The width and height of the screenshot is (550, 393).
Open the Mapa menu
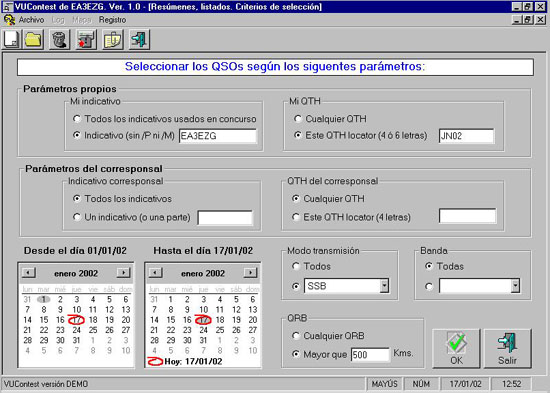tap(81, 20)
